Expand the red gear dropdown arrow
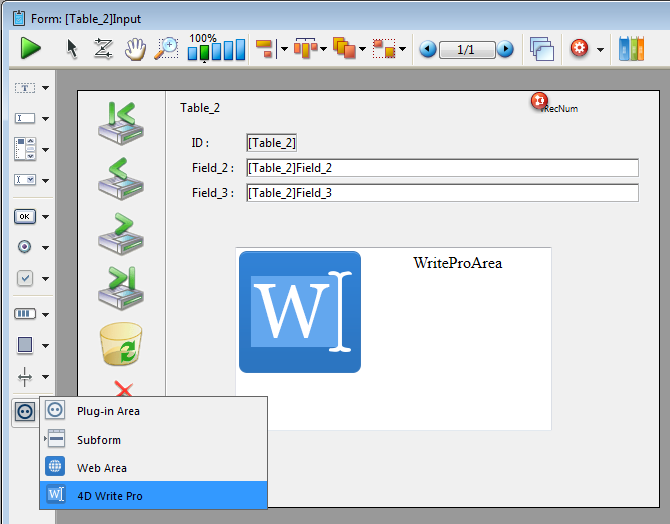The height and width of the screenshot is (524, 670). [600, 50]
